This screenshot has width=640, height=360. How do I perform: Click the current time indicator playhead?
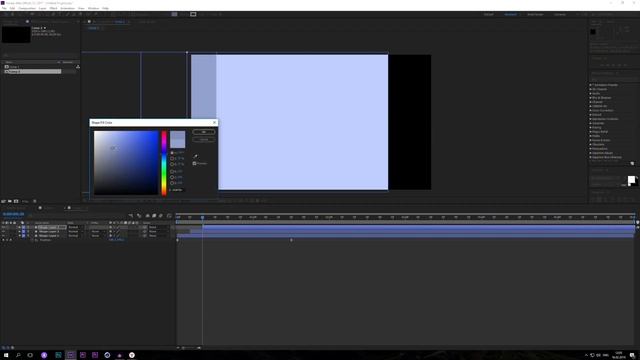(202, 217)
